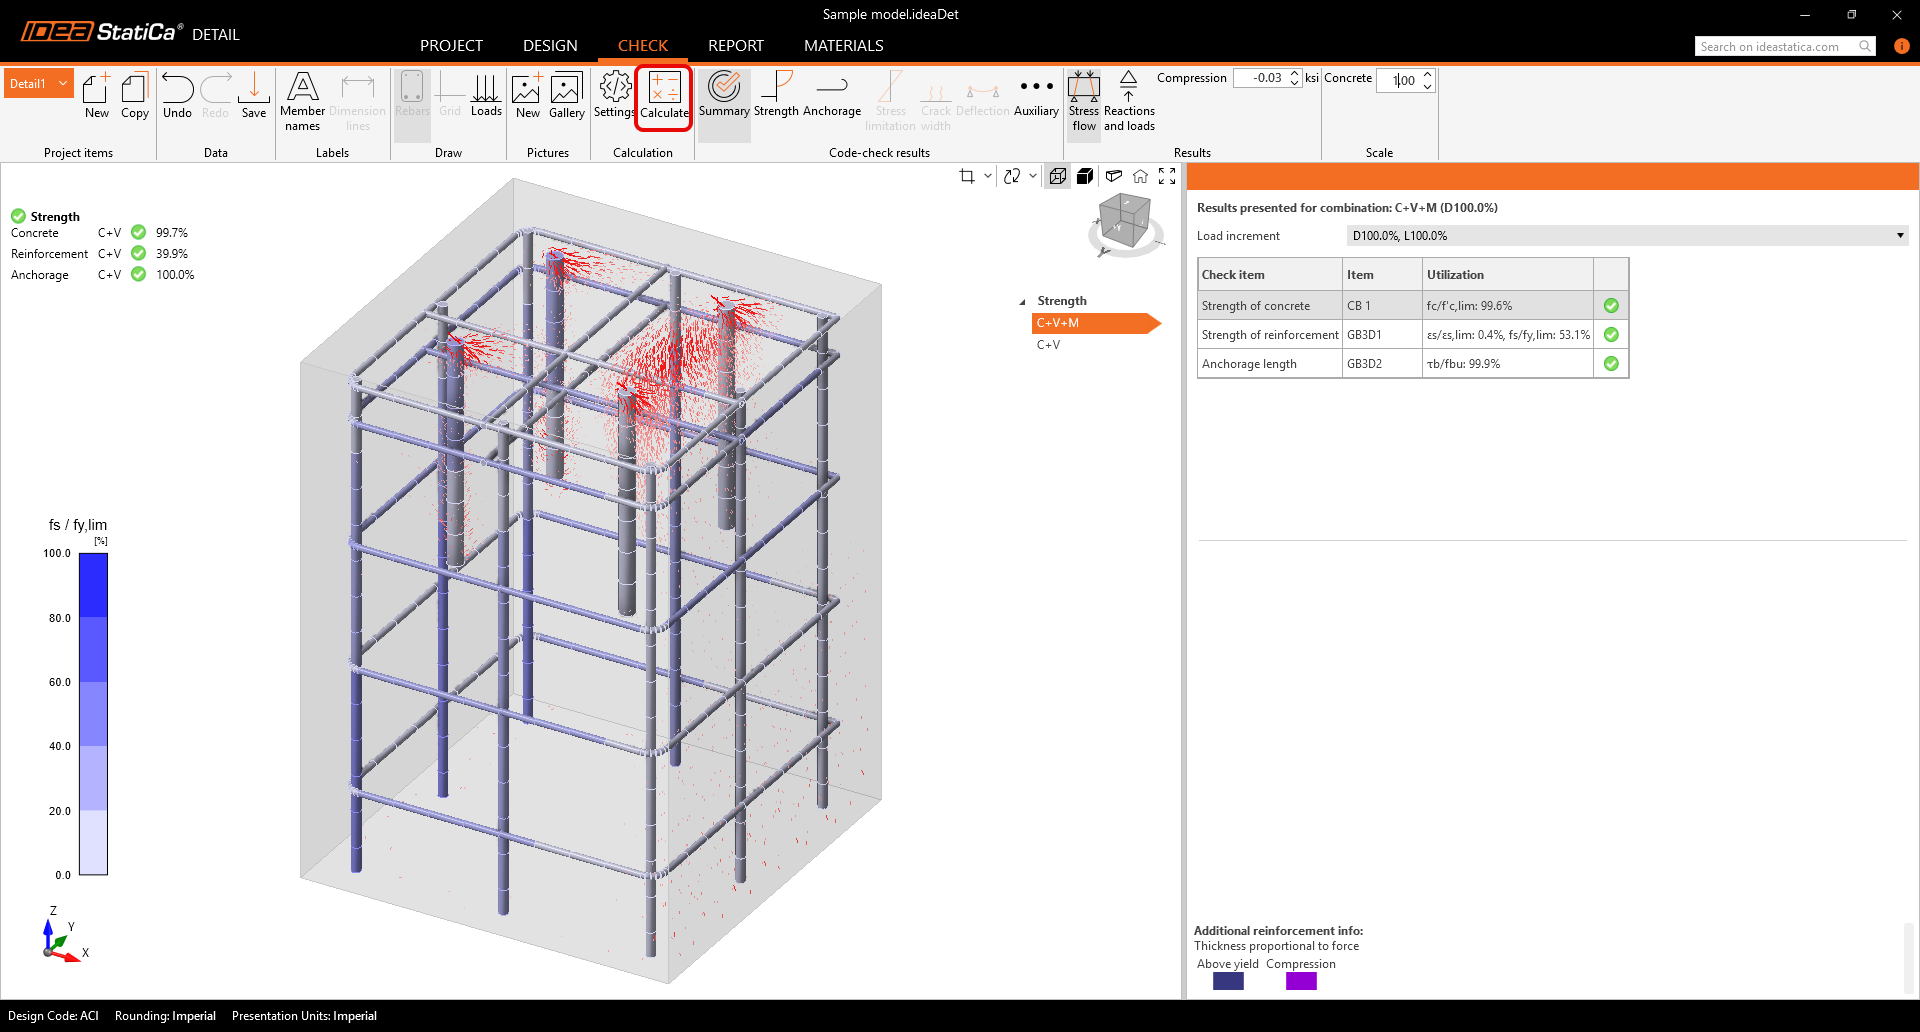This screenshot has height=1032, width=1920.
Task: Open the Detail1 project item dropdown
Action: 61,83
